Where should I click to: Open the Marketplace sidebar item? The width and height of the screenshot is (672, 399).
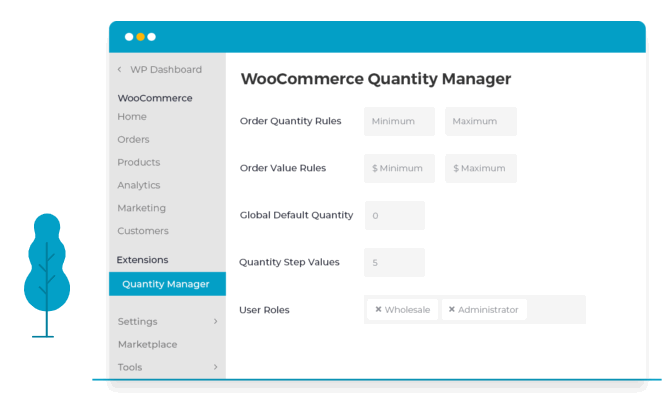pyautogui.click(x=147, y=345)
